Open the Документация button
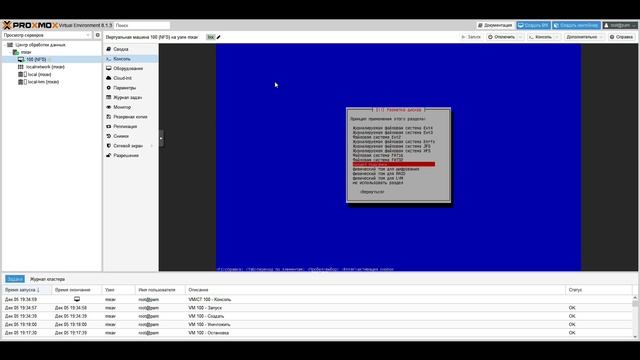Image resolution: width=640 pixels, height=360 pixels. 495,25
